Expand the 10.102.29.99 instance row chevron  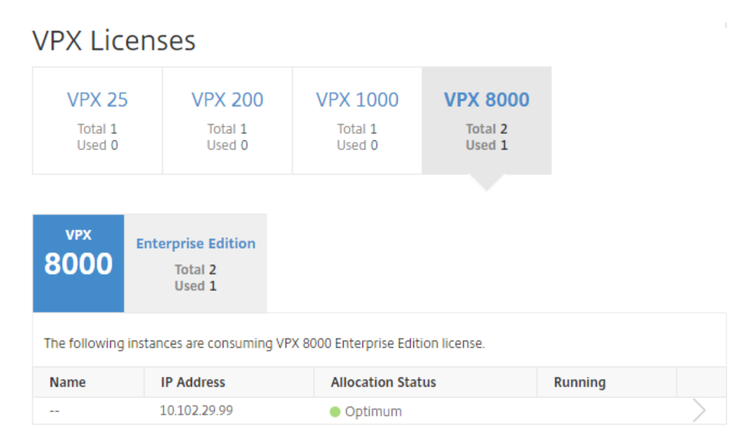pos(699,411)
